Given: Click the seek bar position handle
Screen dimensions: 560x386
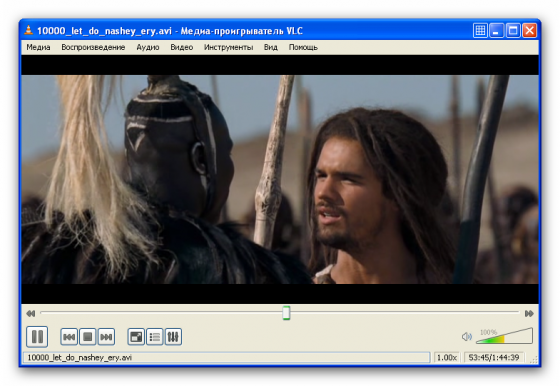Looking at the screenshot, I should click(x=286, y=313).
